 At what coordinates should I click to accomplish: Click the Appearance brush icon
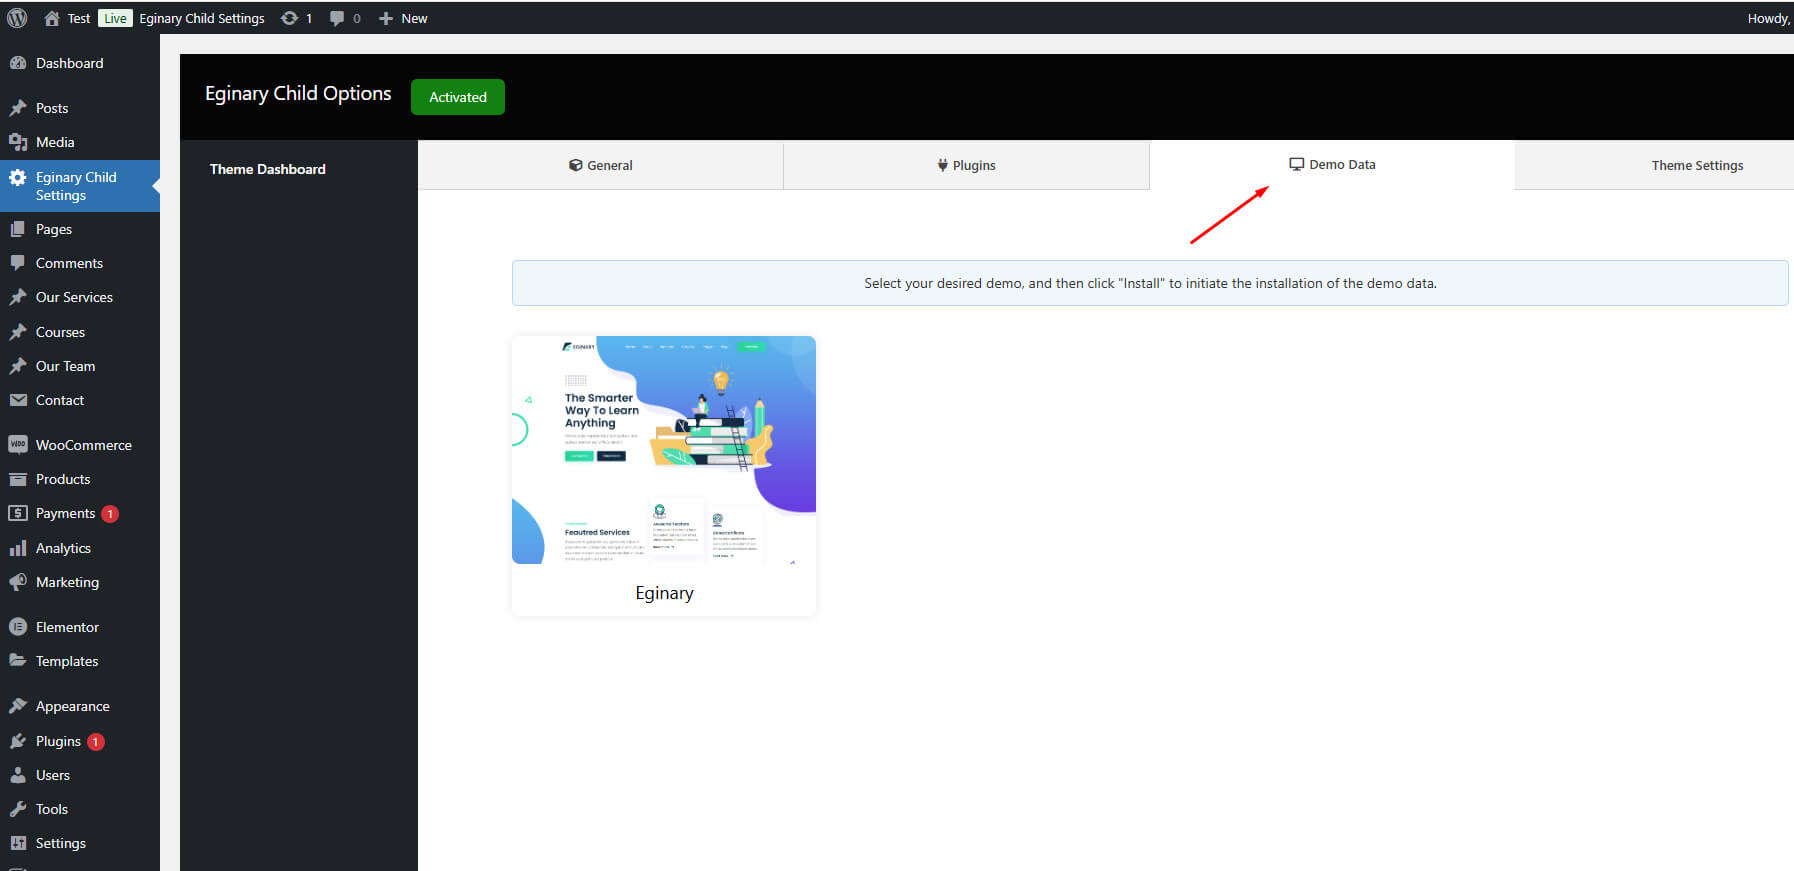[x=18, y=706]
